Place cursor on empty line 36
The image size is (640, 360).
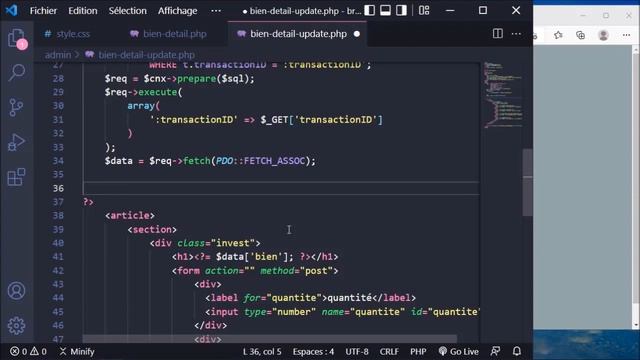tap(281, 188)
